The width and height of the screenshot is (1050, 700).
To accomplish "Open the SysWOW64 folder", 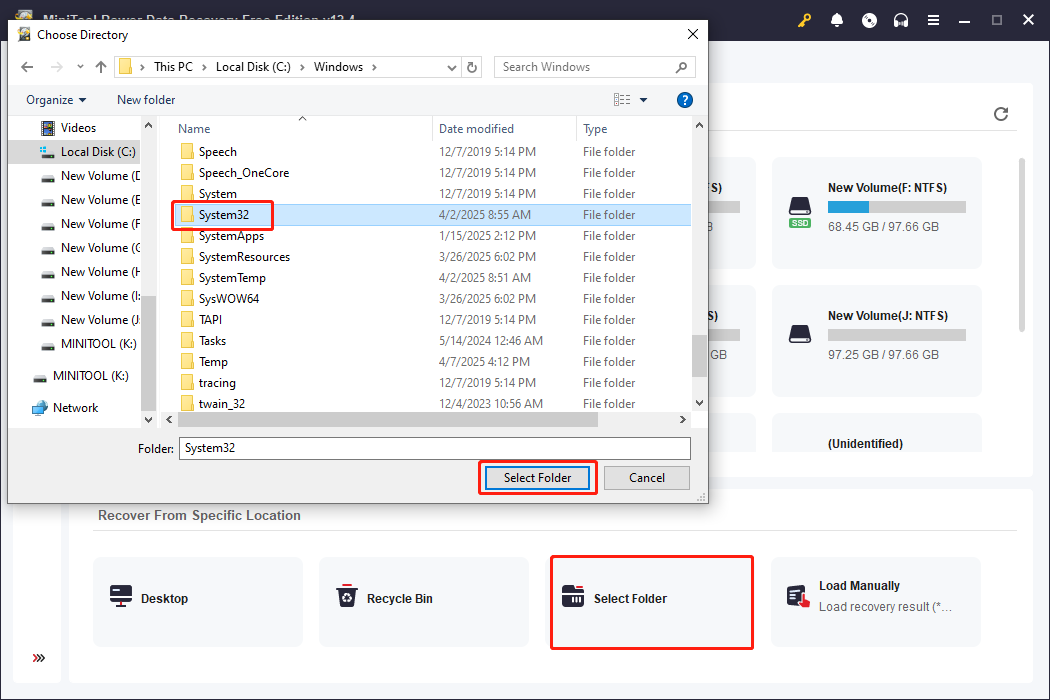I will [x=232, y=298].
